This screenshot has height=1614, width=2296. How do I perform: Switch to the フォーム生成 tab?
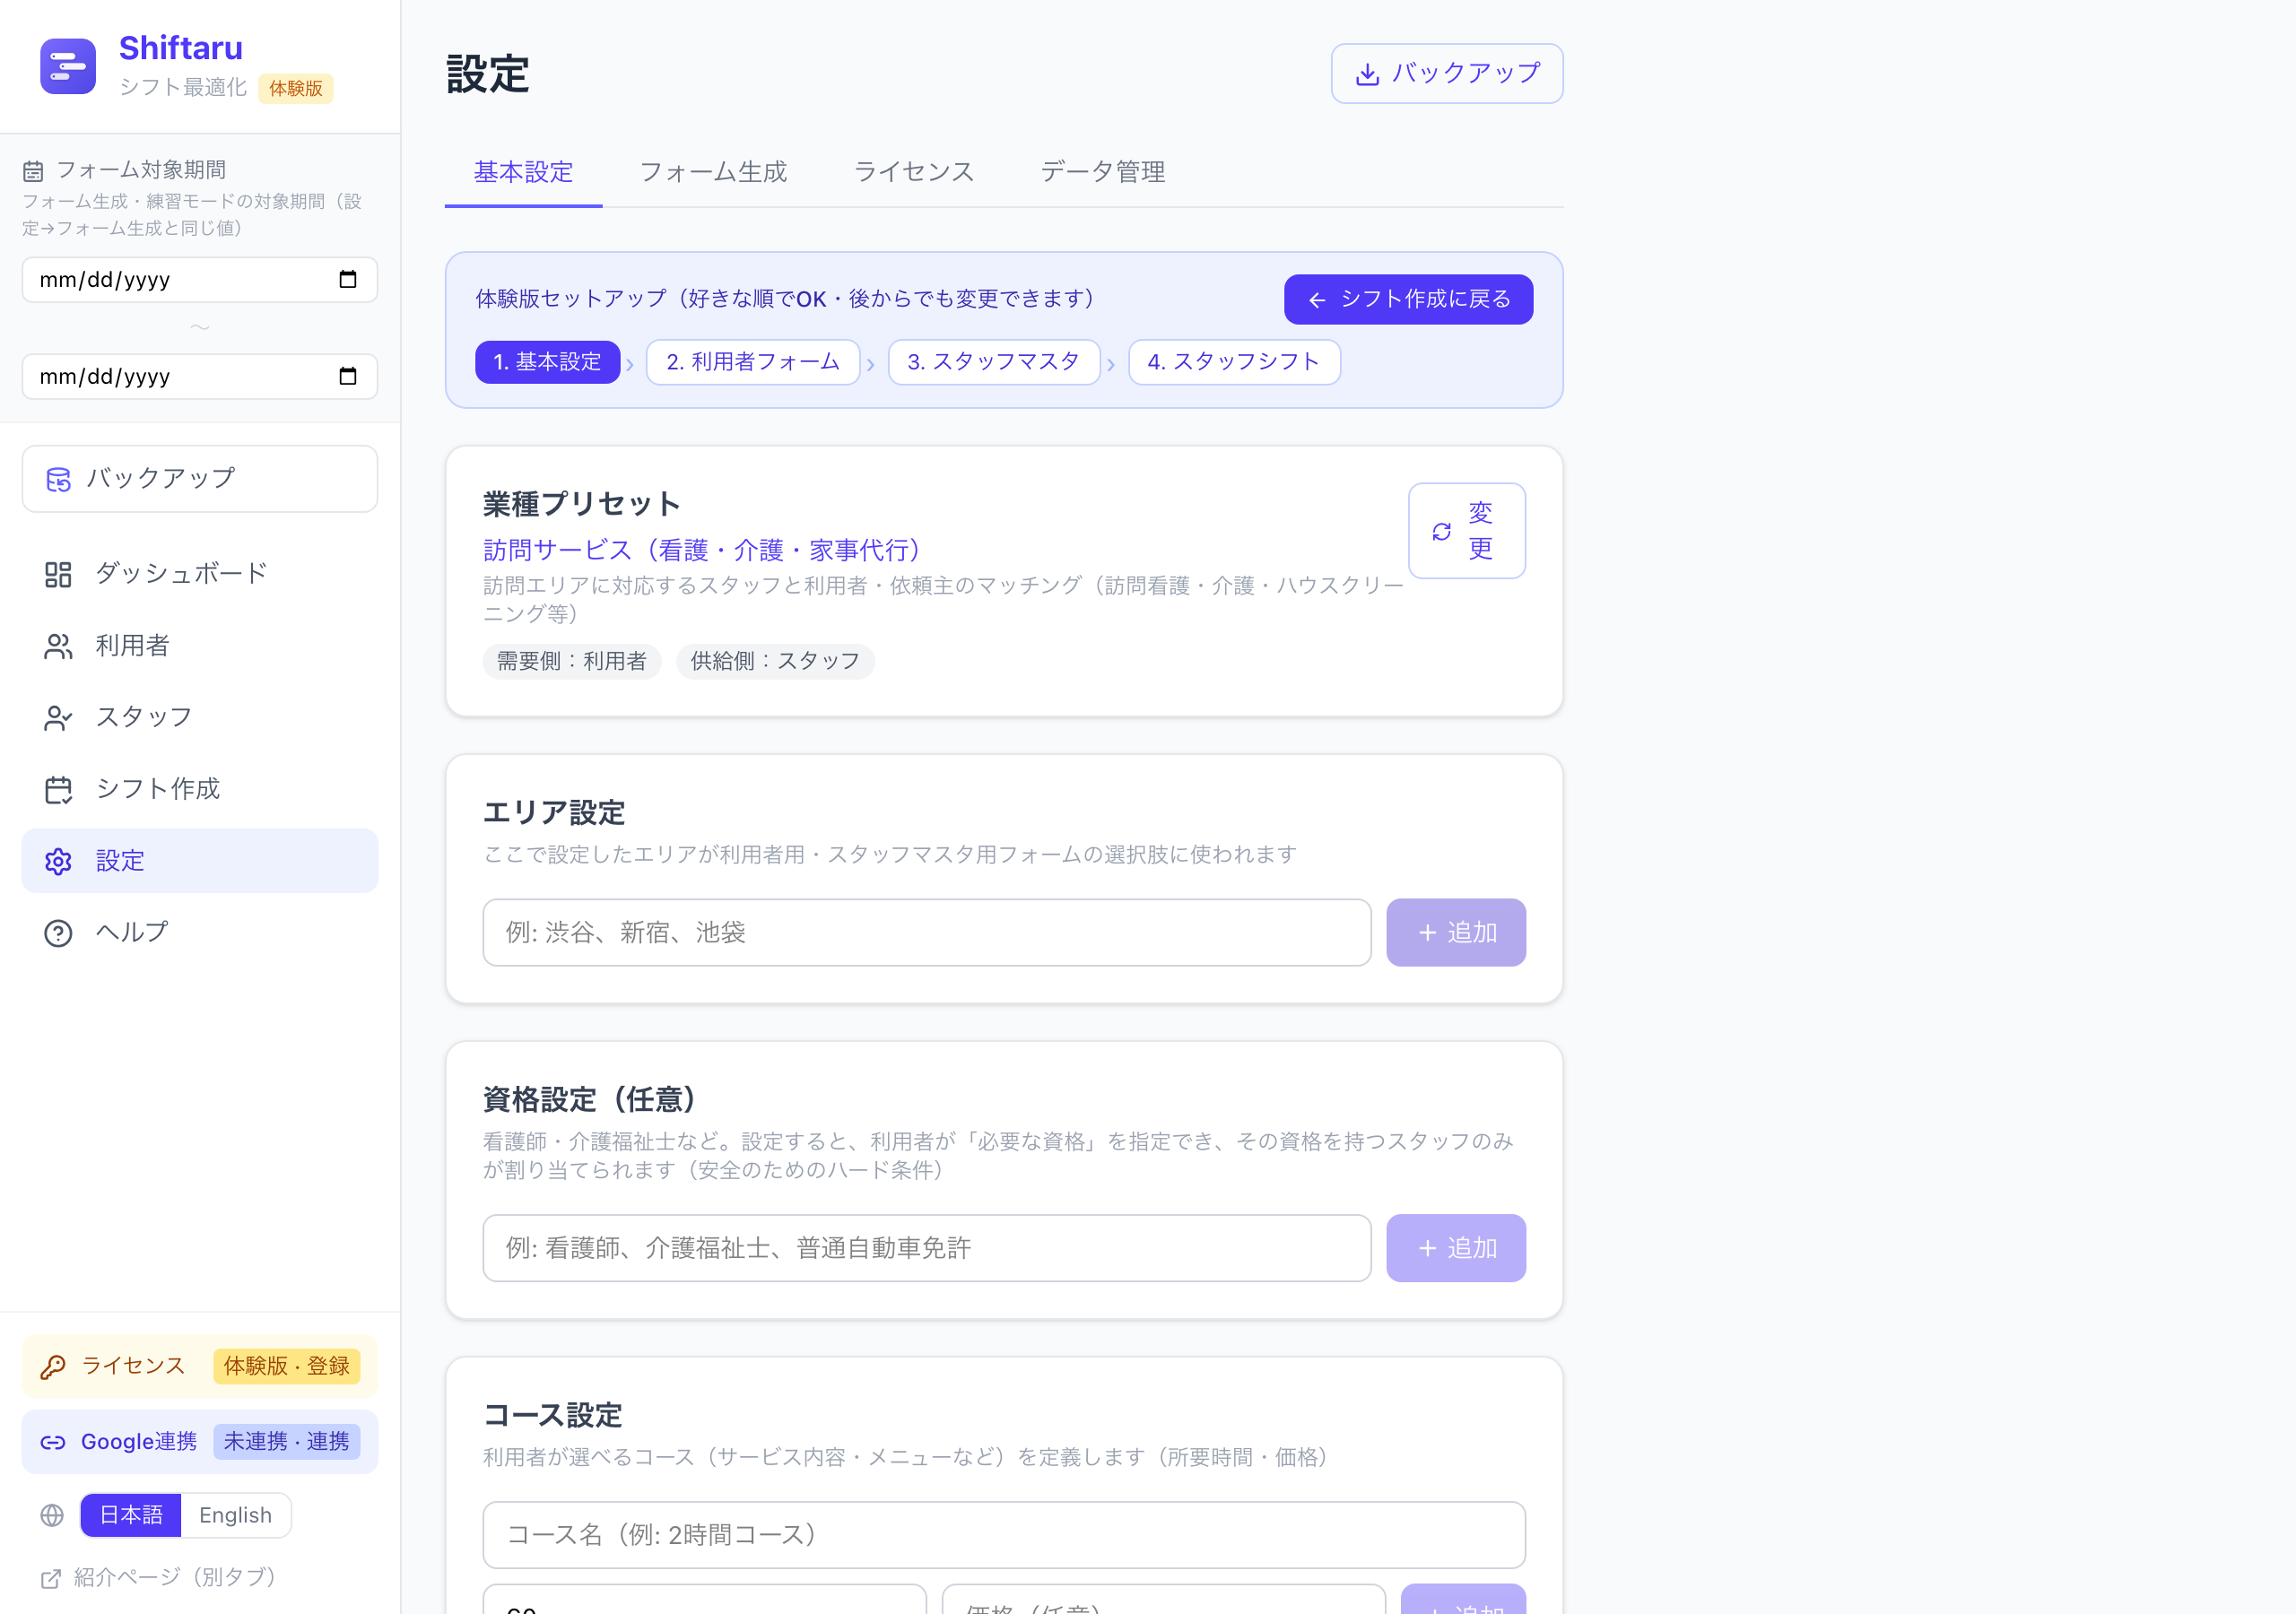click(x=713, y=172)
